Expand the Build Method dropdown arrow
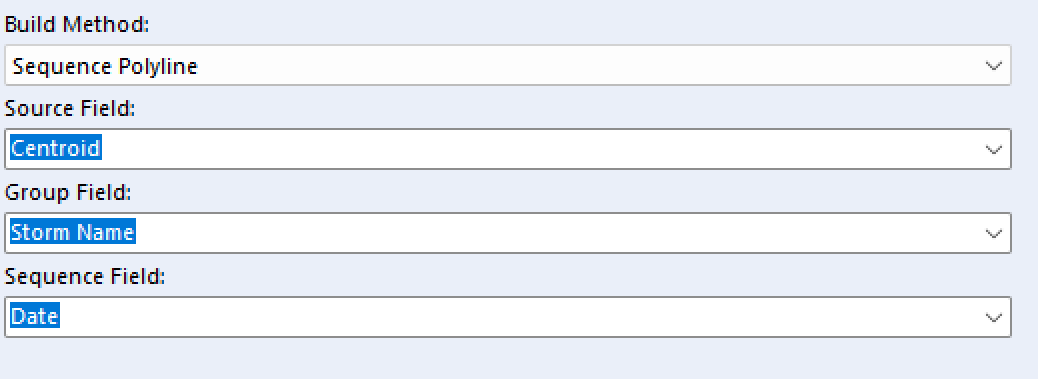 click(x=993, y=65)
